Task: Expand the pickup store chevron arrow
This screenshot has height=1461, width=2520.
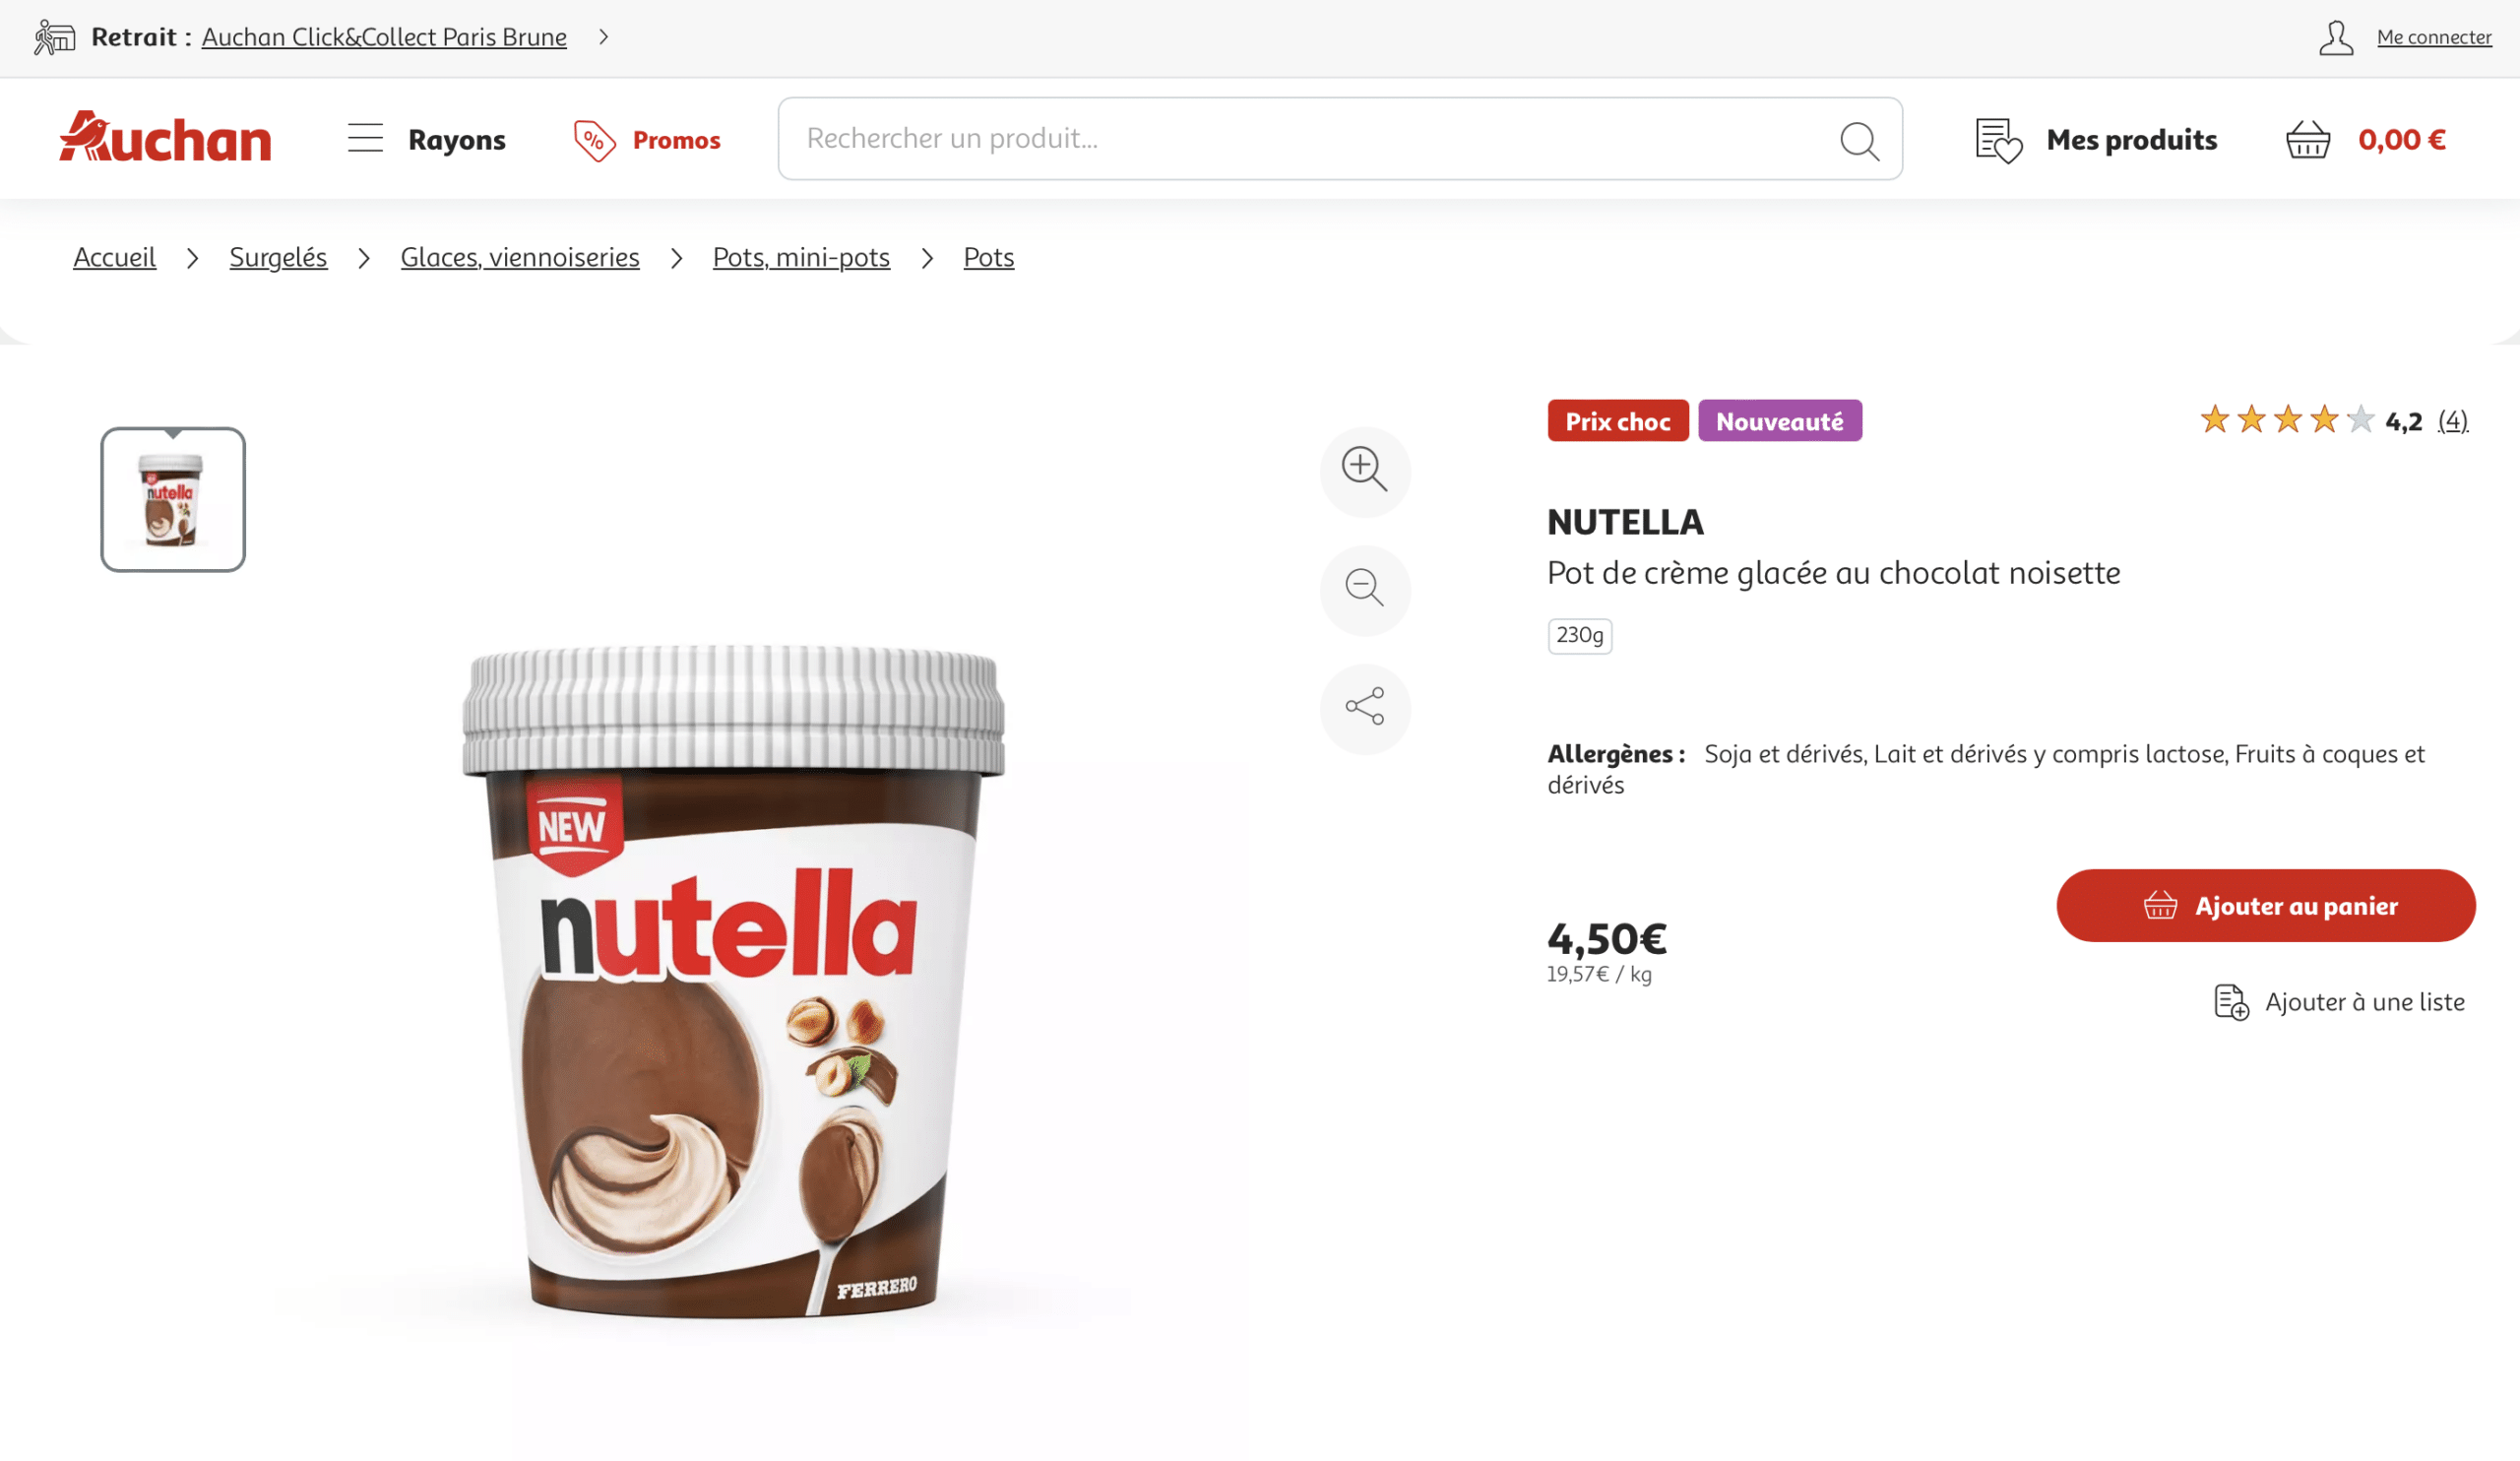Action: [x=603, y=37]
